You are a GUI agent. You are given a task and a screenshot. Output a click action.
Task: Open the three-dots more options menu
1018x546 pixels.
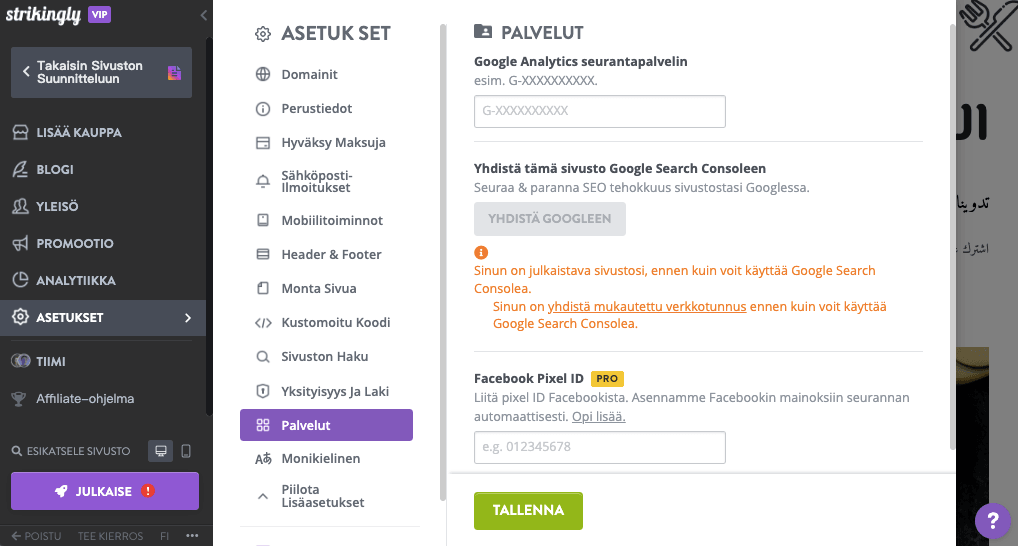point(191,536)
